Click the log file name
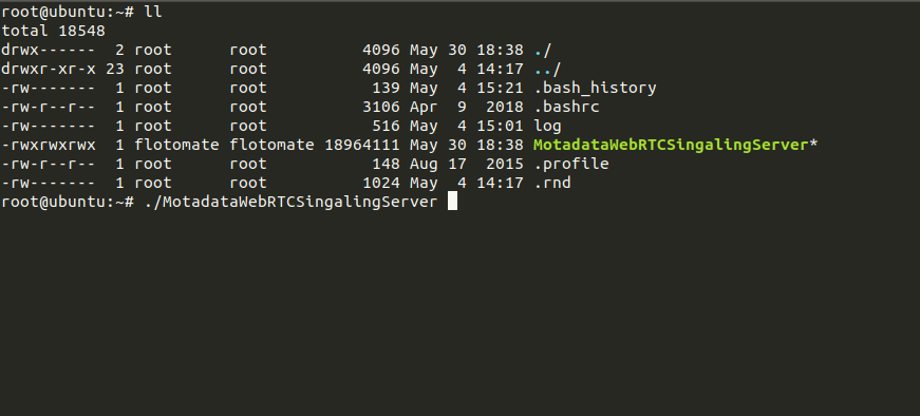Image resolution: width=921 pixels, height=416 pixels. 547,126
